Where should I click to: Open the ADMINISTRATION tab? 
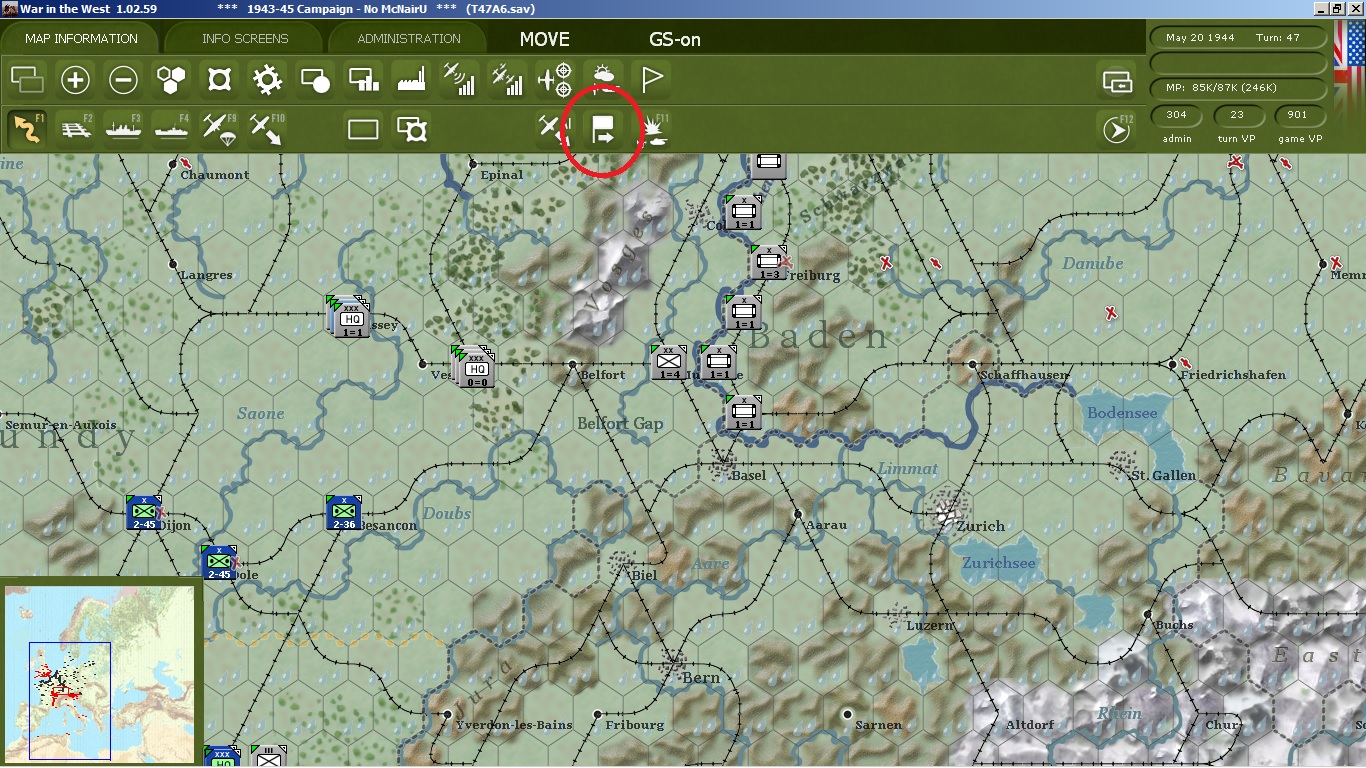point(409,39)
